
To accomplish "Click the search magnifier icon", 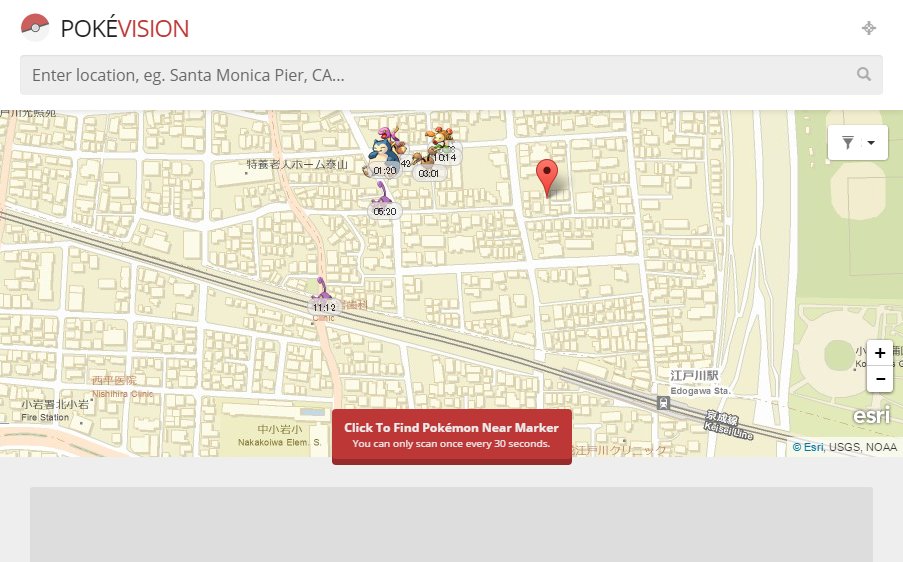I will (x=863, y=74).
